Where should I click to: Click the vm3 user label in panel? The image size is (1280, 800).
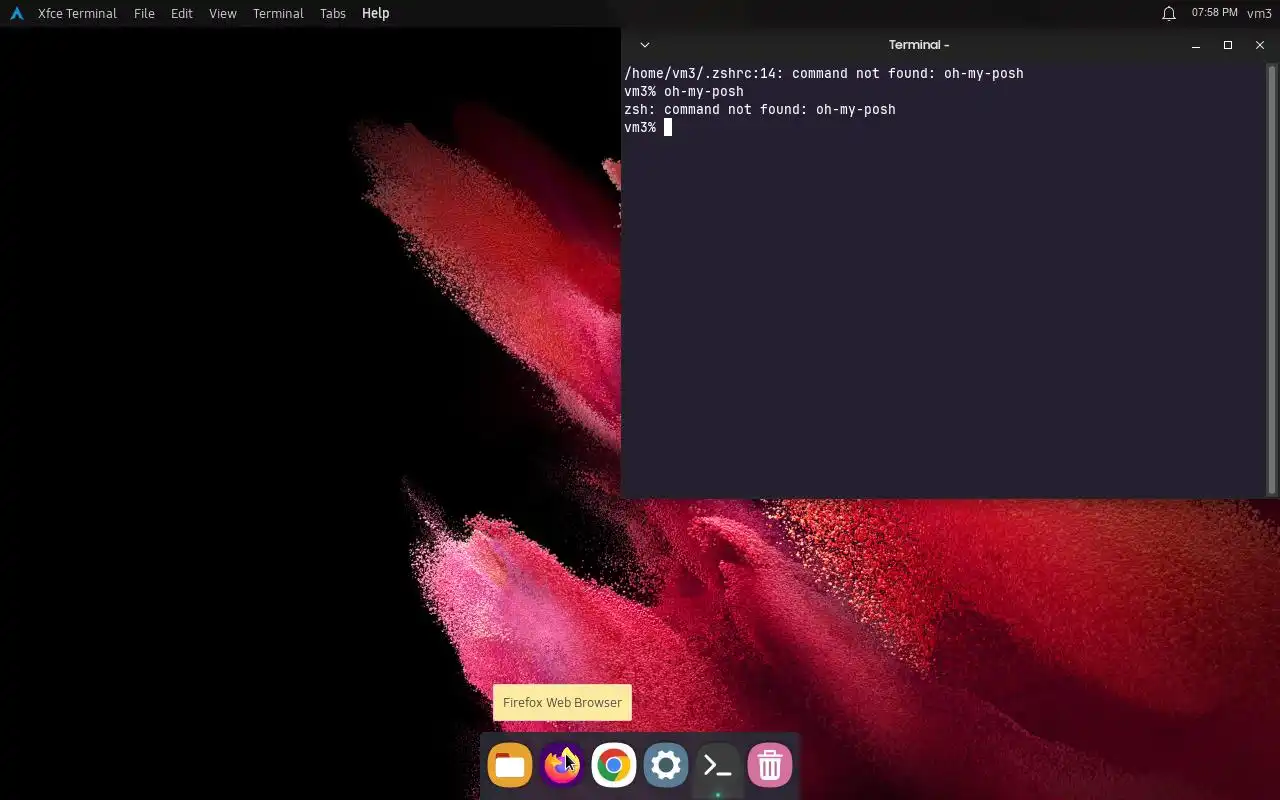pos(1259,13)
